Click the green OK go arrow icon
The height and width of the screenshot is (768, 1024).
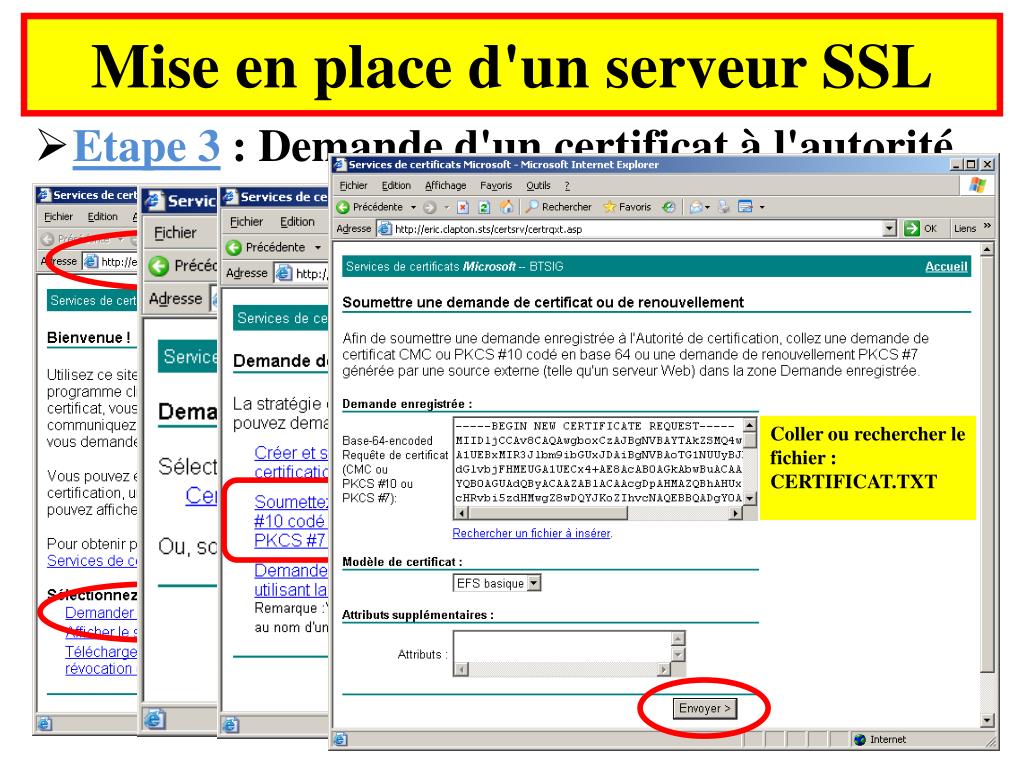(x=912, y=229)
